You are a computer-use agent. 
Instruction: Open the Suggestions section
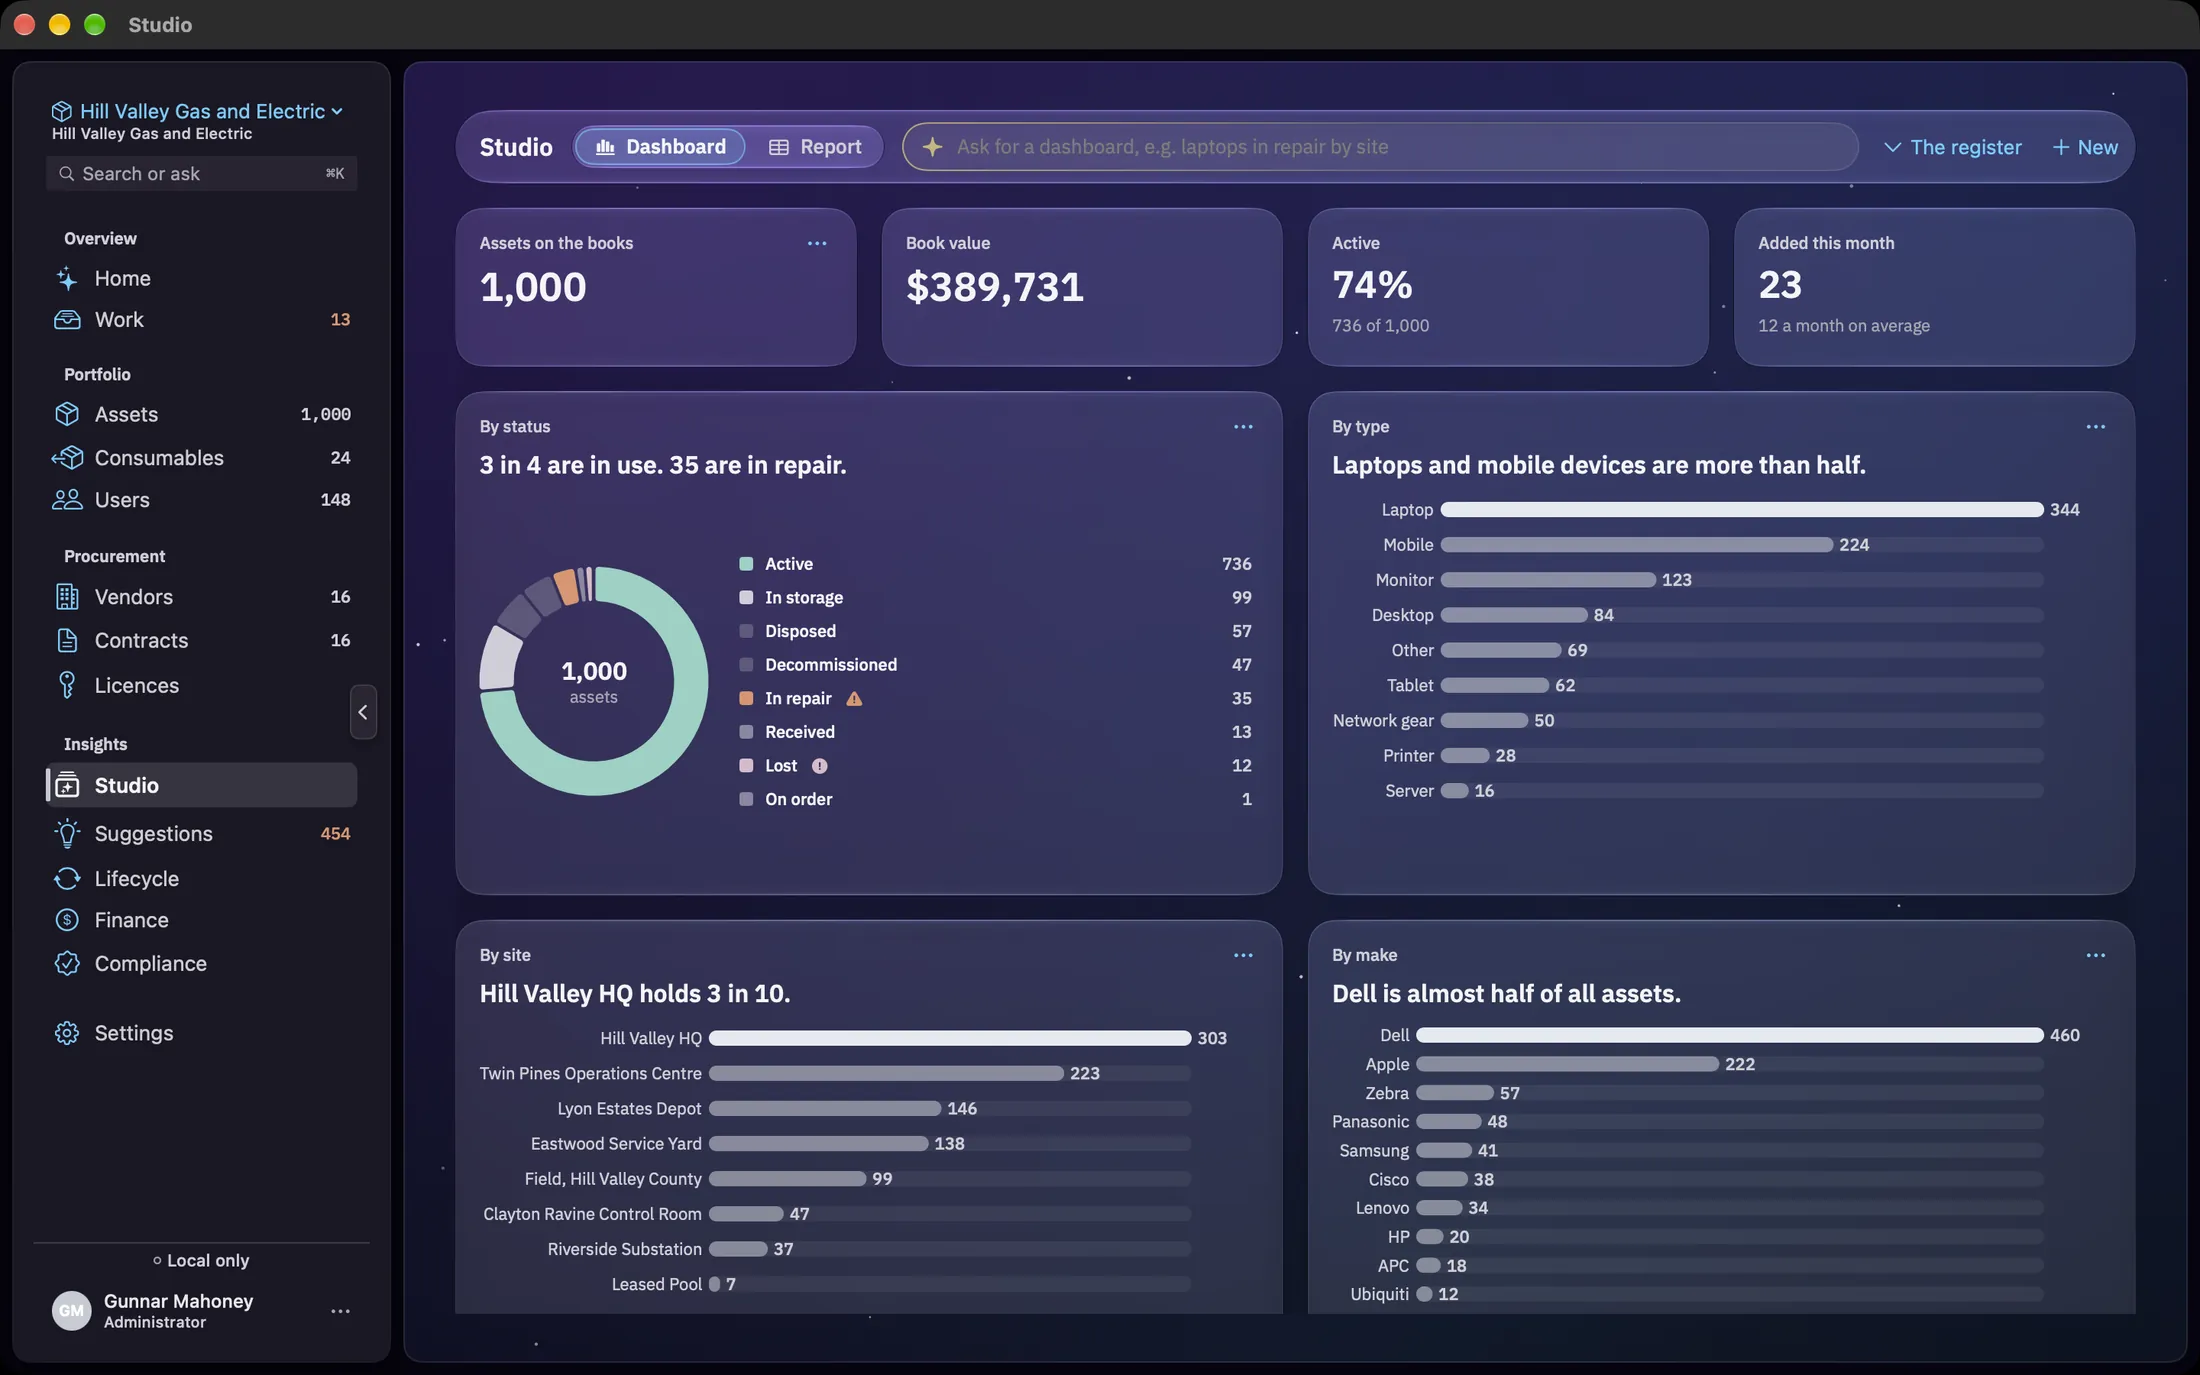pos(202,833)
